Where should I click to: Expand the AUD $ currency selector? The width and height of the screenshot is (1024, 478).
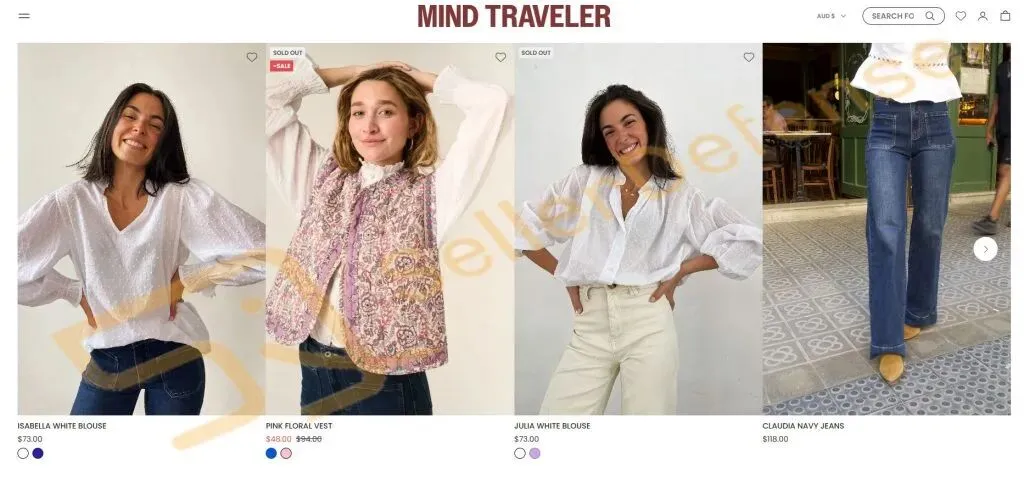tap(831, 16)
